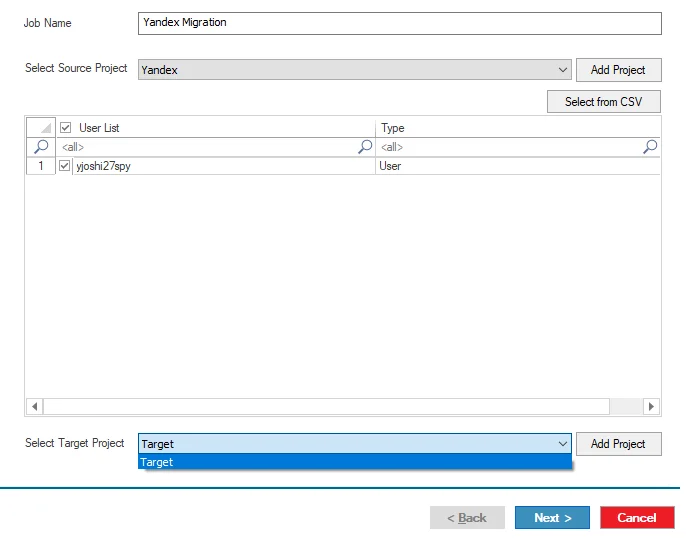This screenshot has width=686, height=539.
Task: Click the horizontal scrollbar track
Action: (x=626, y=406)
